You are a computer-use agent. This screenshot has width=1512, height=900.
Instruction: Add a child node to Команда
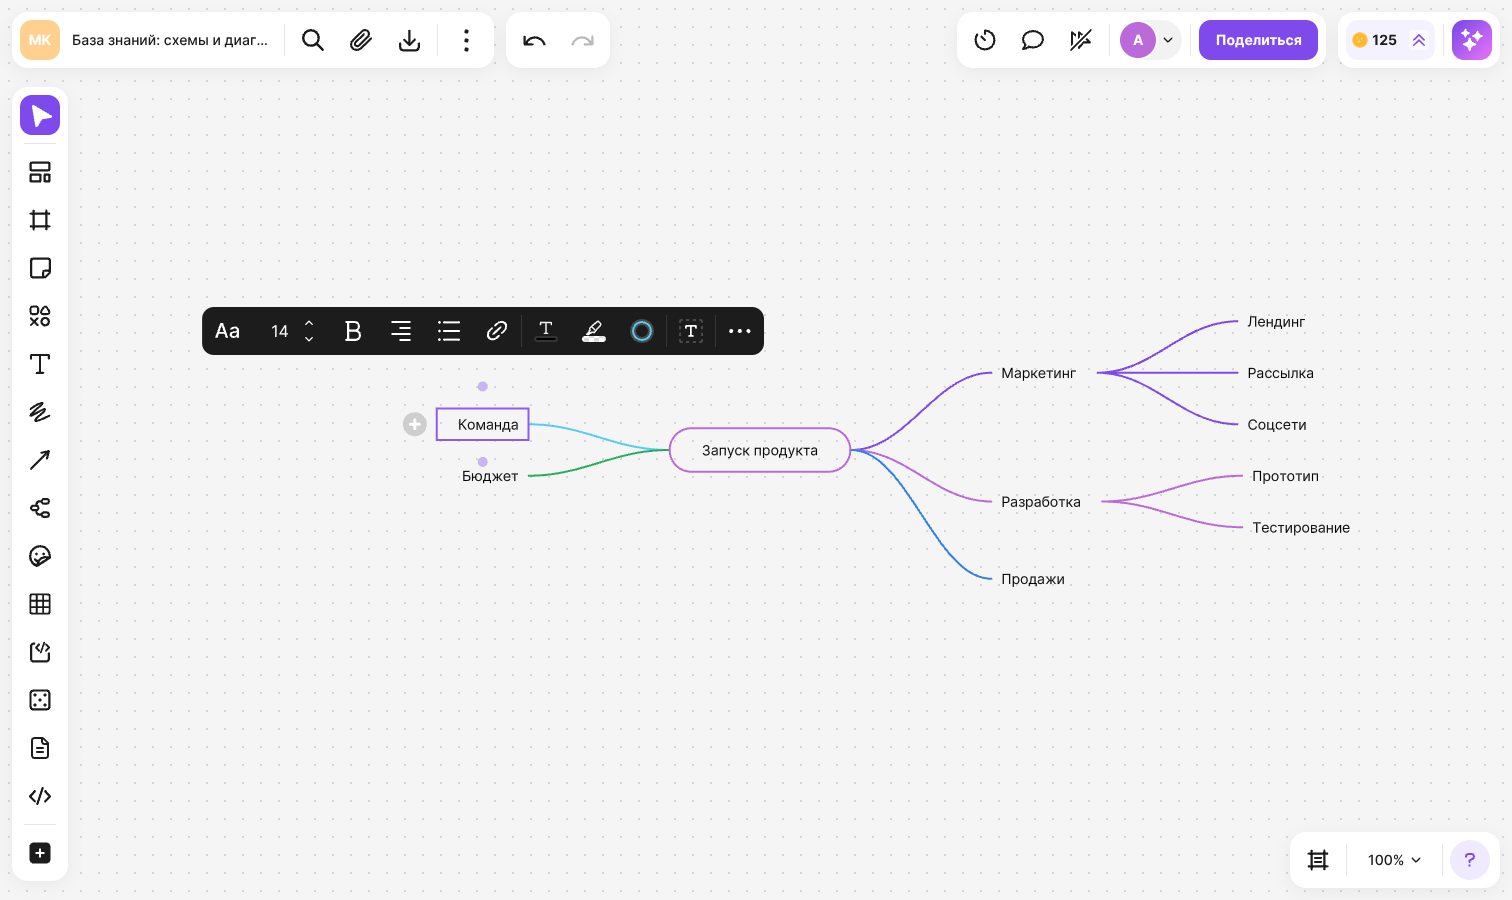pos(415,424)
